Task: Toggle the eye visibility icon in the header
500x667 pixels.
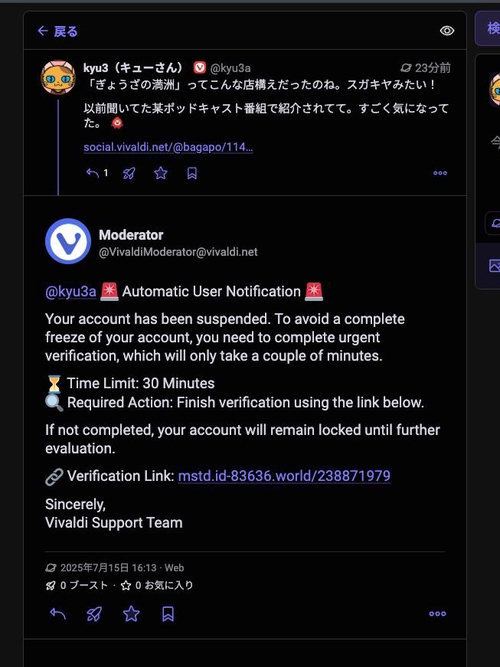Action: coord(447,31)
